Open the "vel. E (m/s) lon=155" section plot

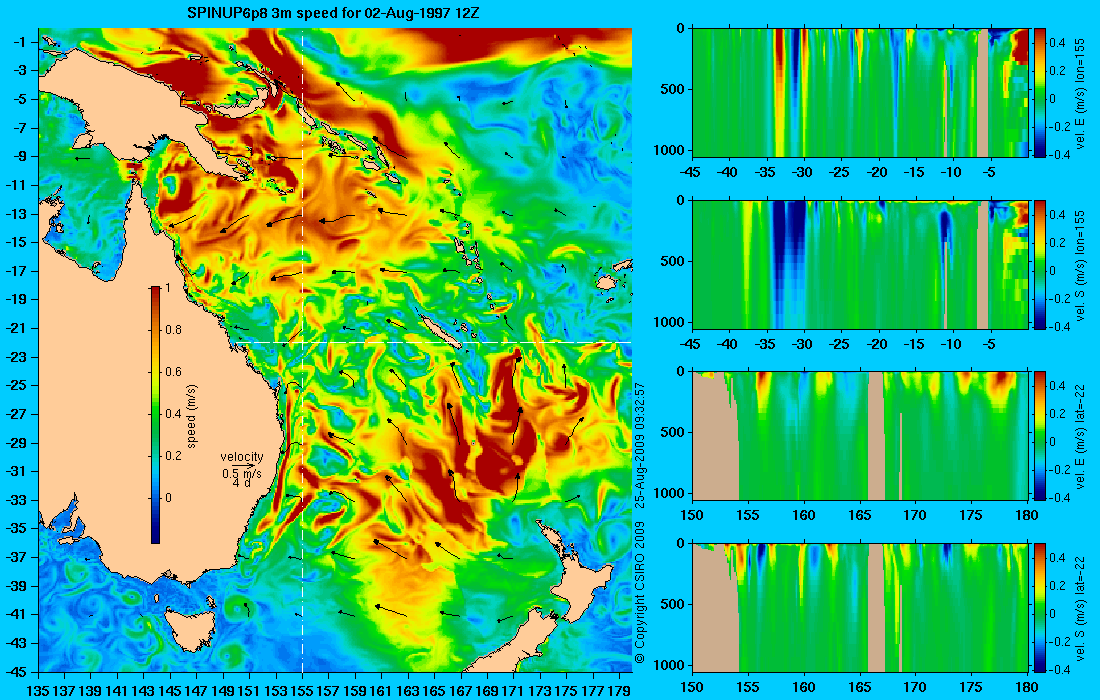[x=860, y=93]
